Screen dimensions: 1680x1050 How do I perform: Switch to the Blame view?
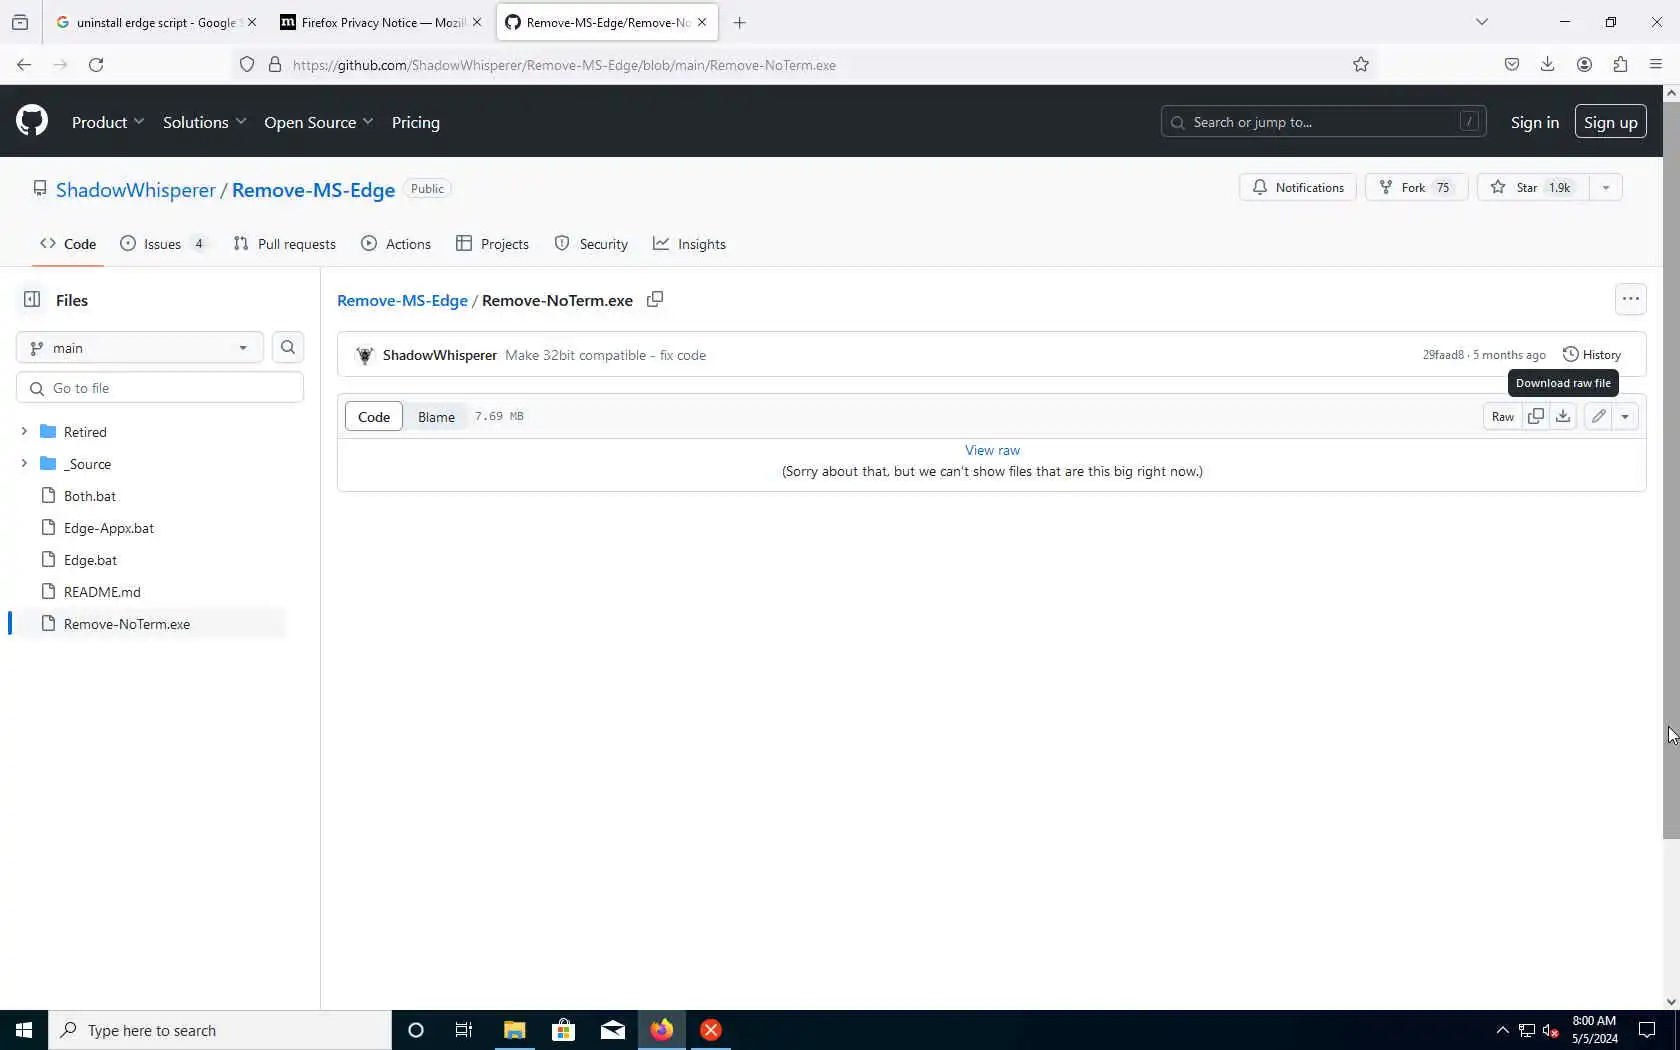[x=436, y=416]
